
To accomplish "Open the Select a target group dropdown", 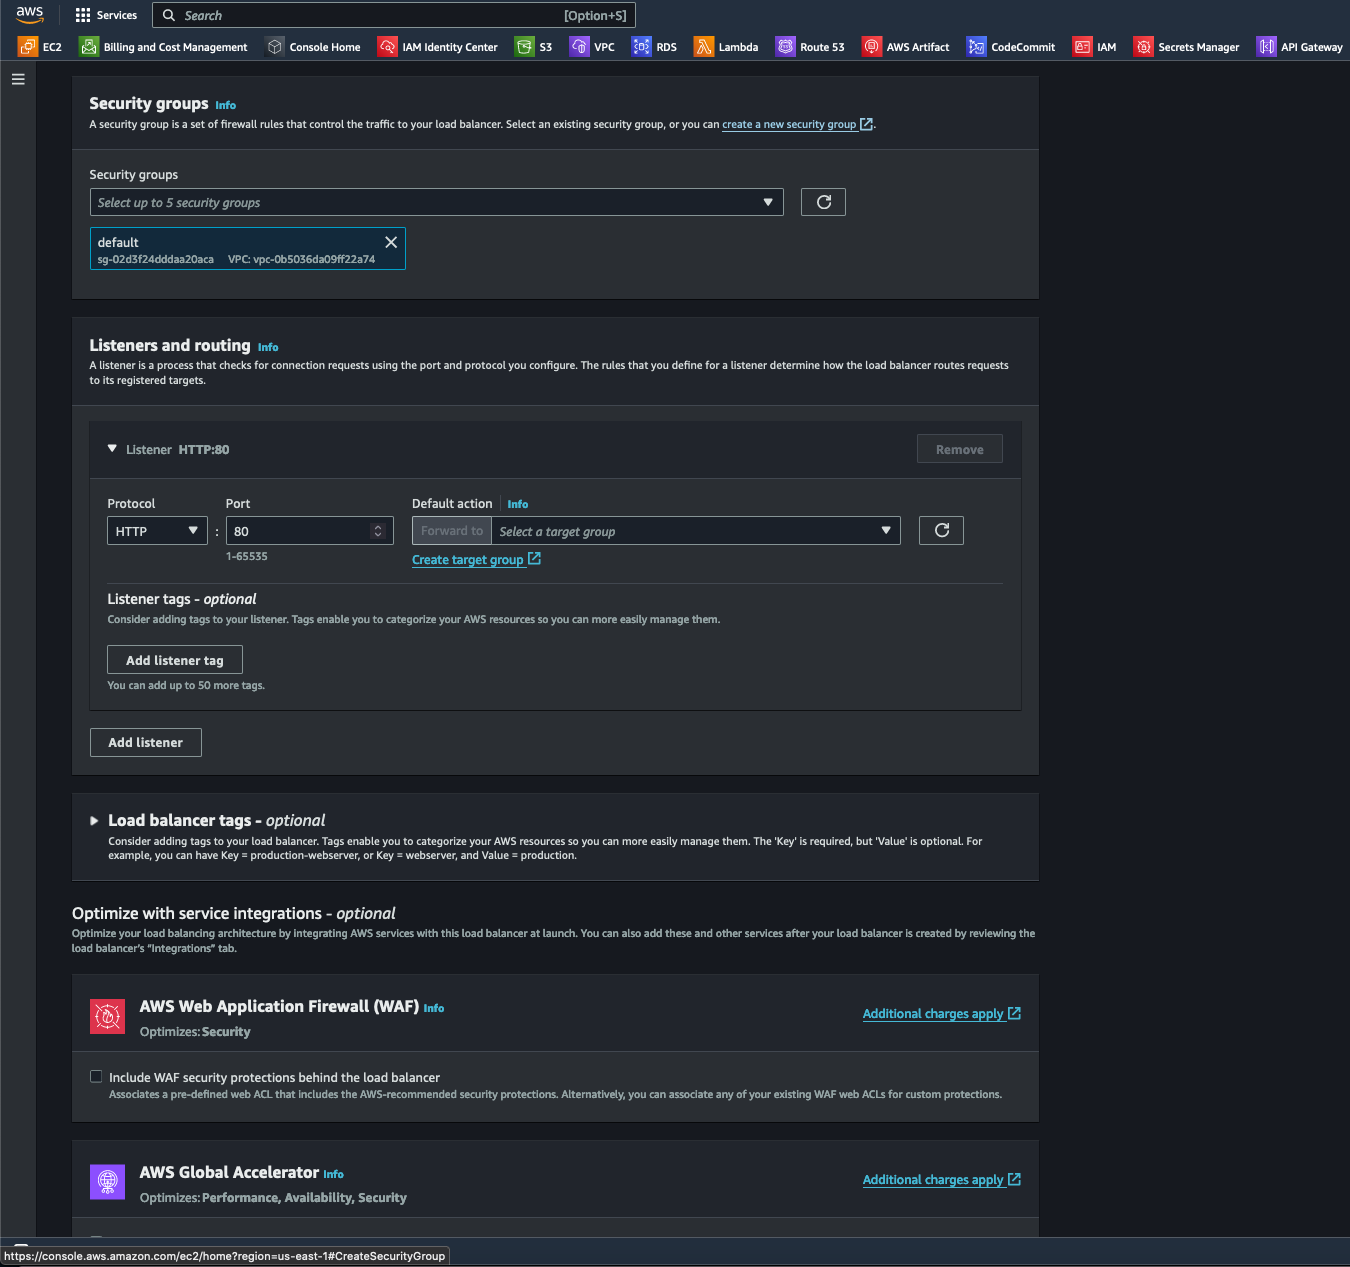I will click(x=696, y=531).
